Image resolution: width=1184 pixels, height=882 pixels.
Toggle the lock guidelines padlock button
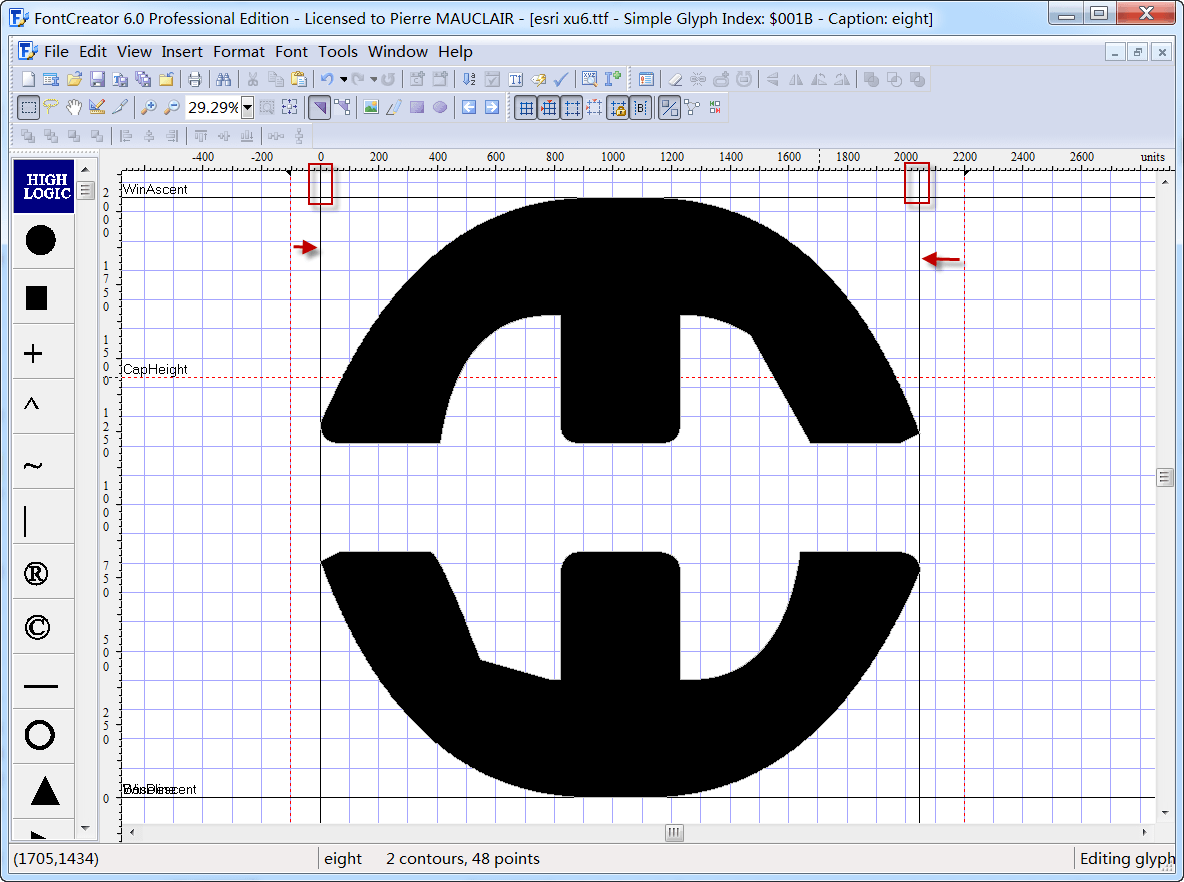pos(618,108)
